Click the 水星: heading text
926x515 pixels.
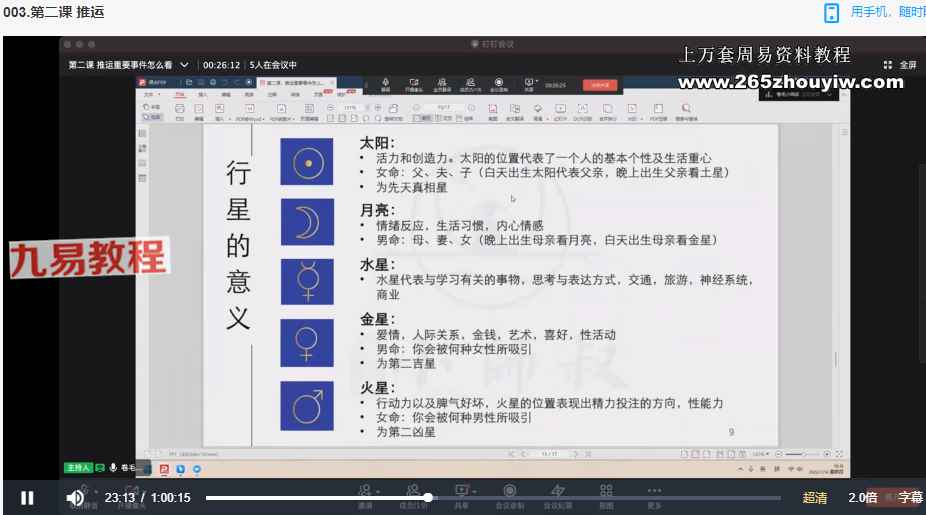coord(377,265)
